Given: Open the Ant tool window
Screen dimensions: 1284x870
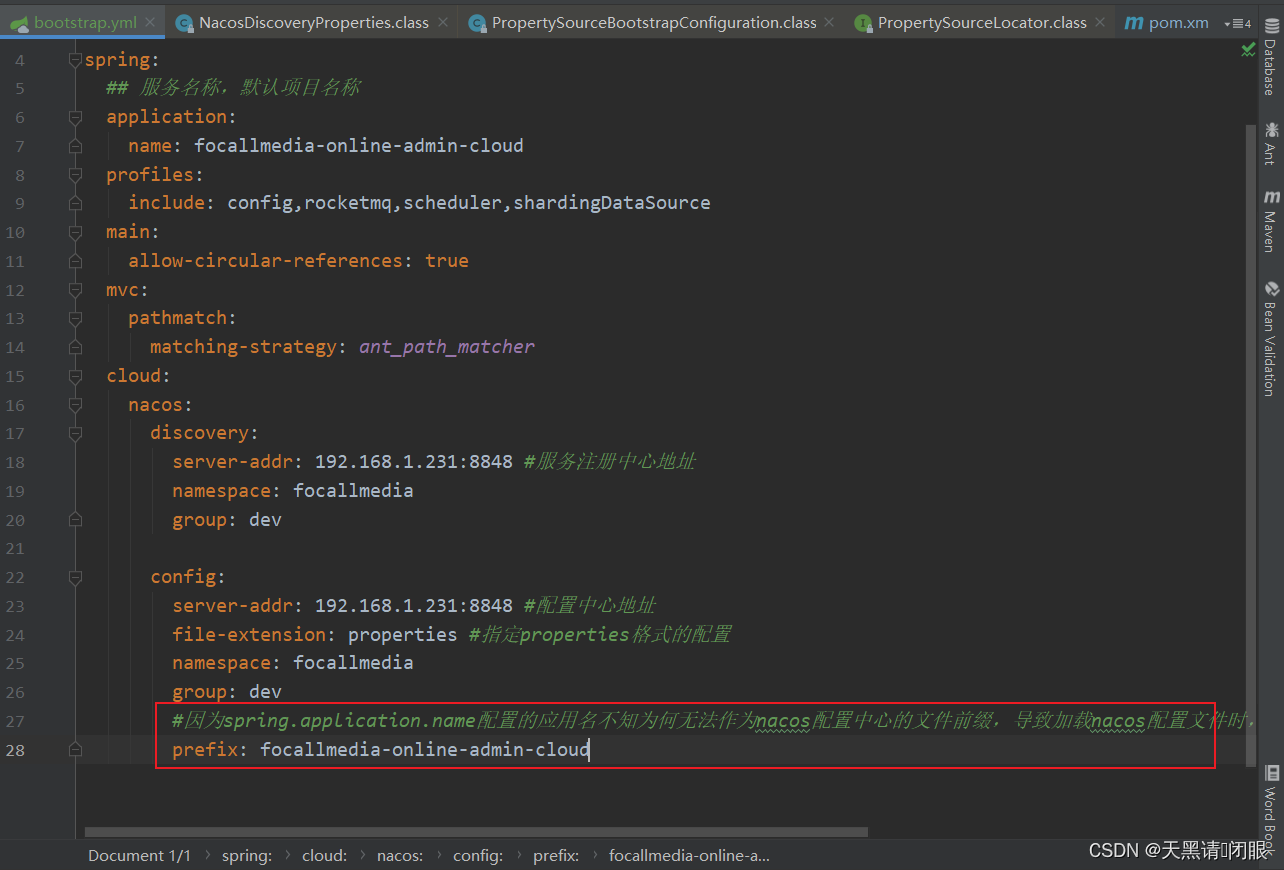Looking at the screenshot, I should pyautogui.click(x=1270, y=143).
